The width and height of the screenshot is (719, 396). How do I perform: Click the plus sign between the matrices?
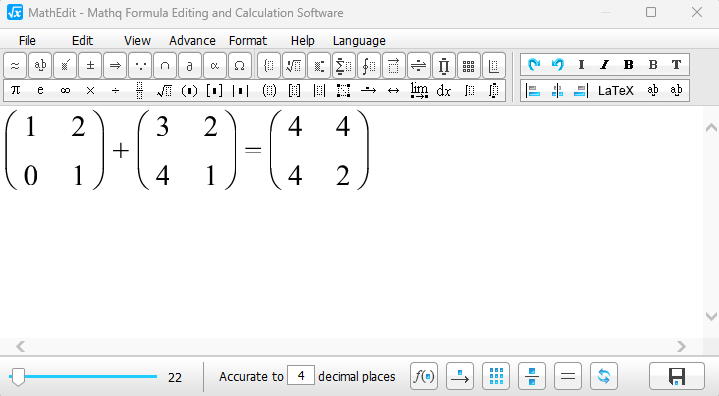(x=121, y=150)
